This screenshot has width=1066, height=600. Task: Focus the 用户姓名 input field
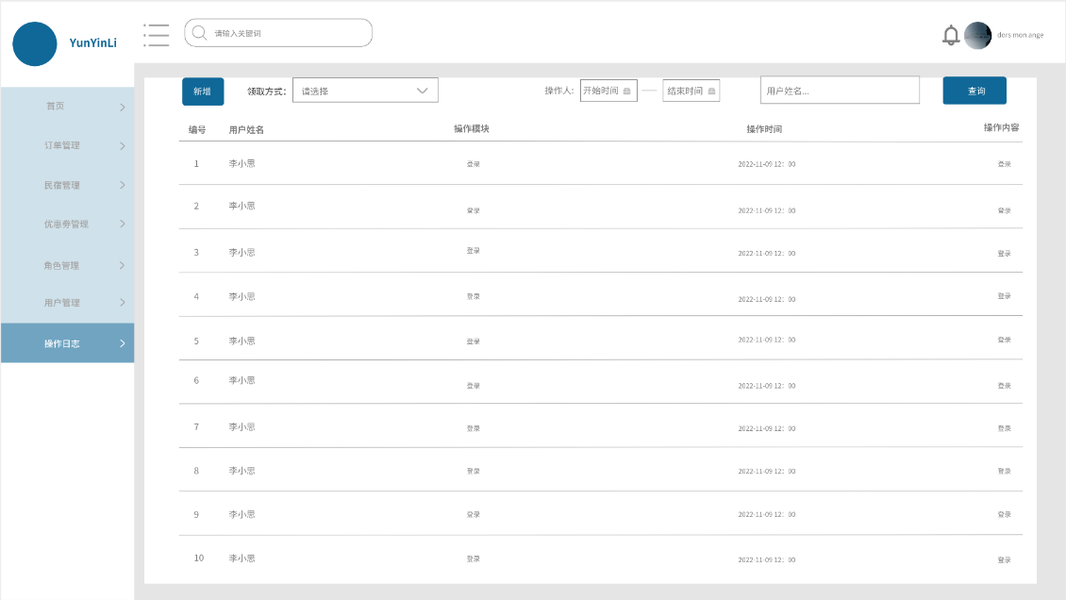[x=839, y=91]
